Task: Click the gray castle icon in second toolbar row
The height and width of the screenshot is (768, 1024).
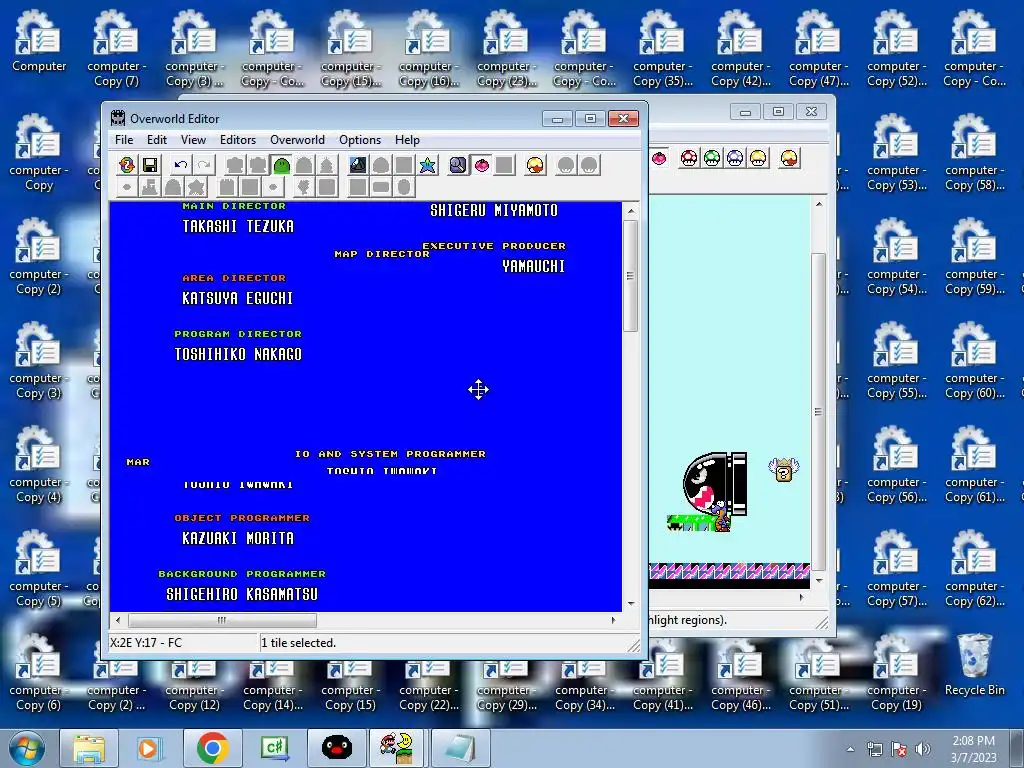Action: tap(150, 187)
